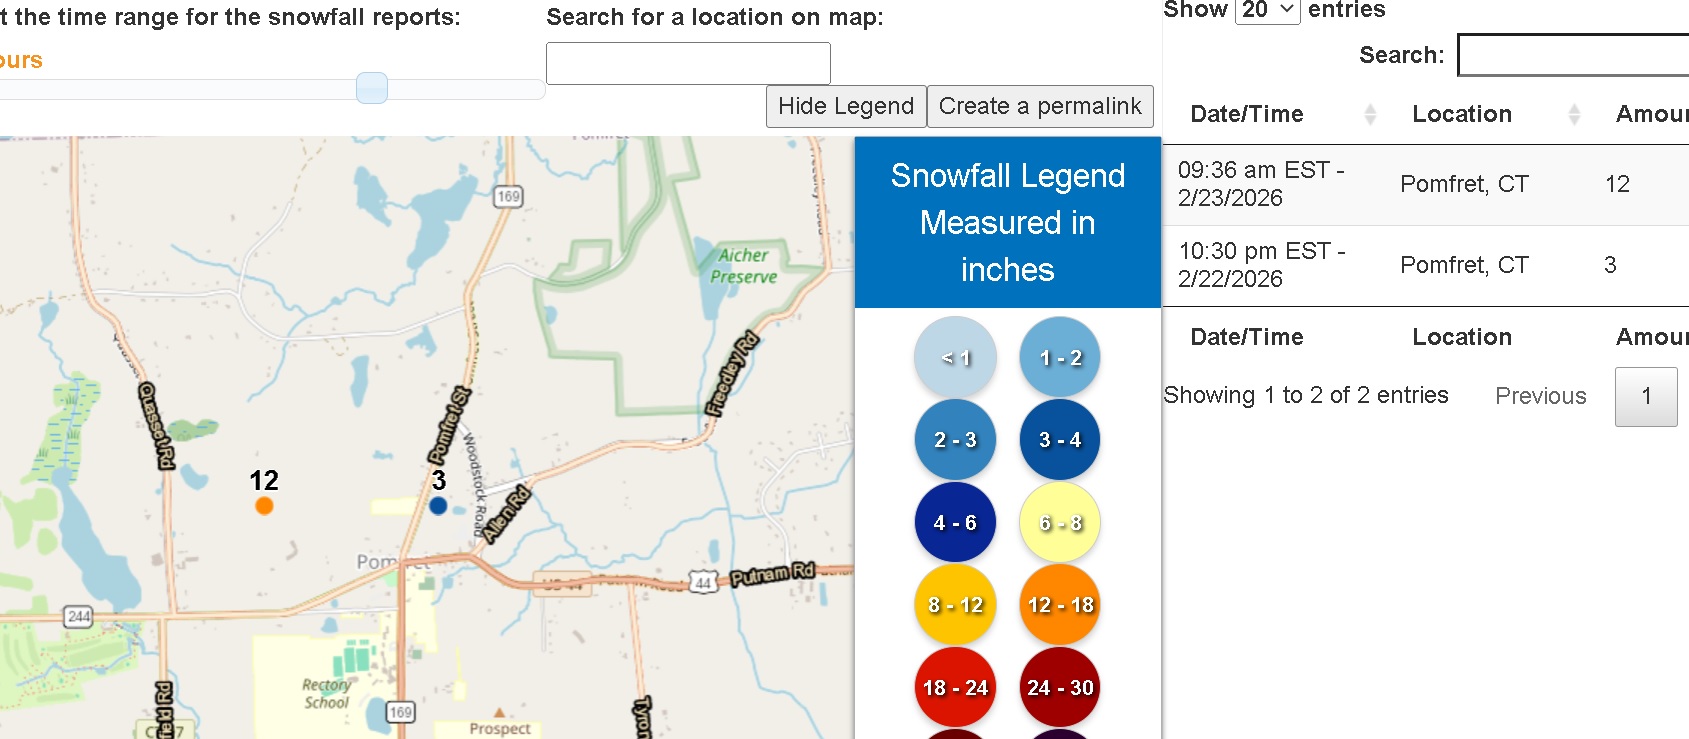Click the dark red '24 - 30' legend circle
This screenshot has width=1689, height=739.
[1060, 688]
